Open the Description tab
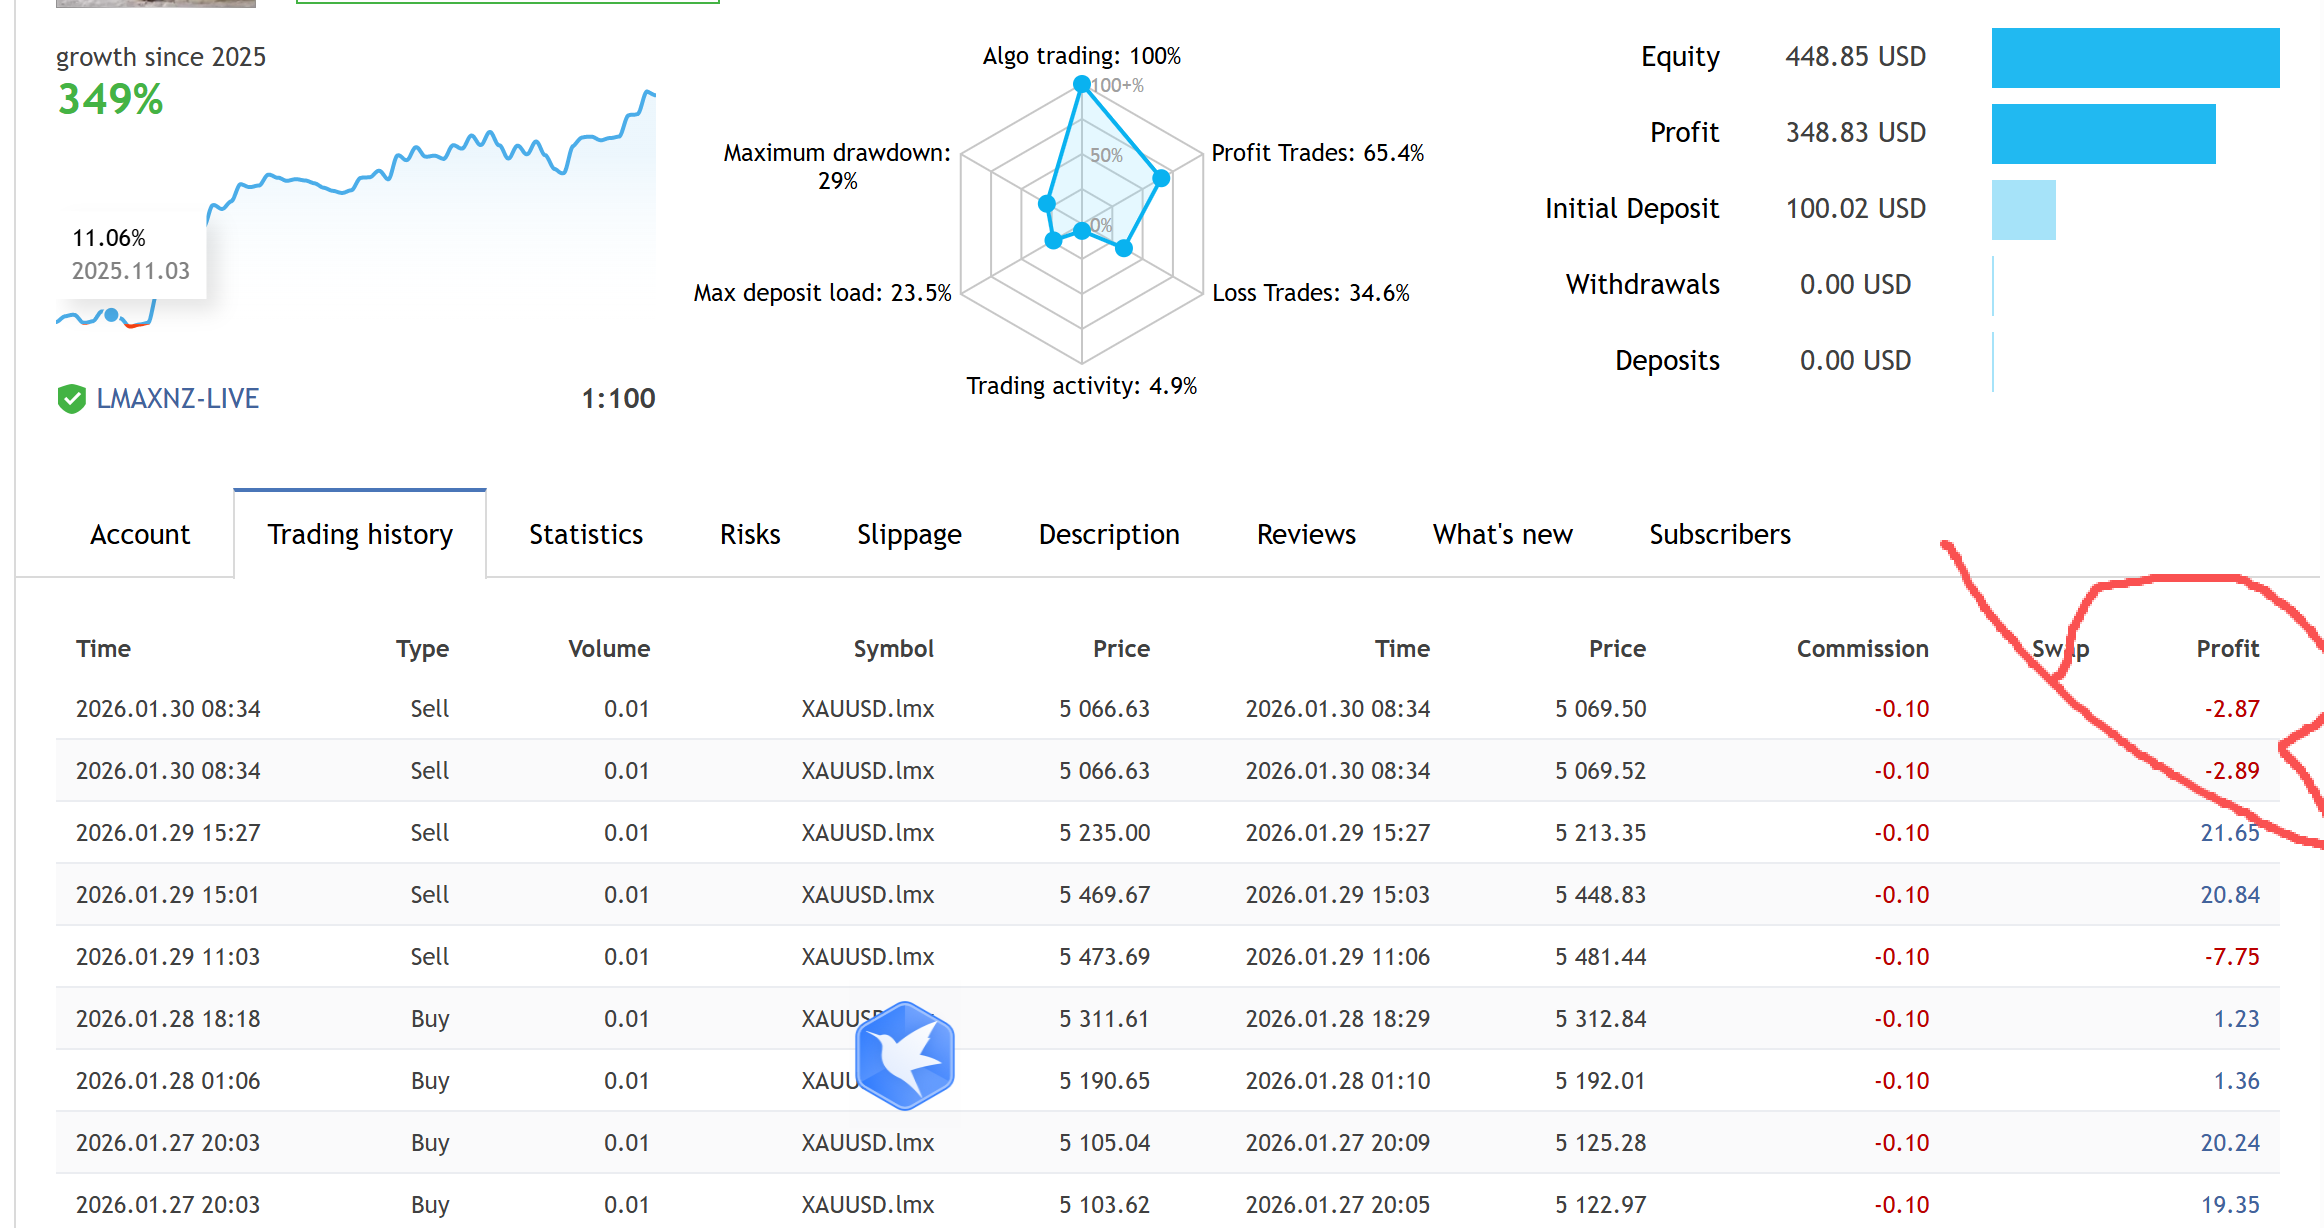This screenshot has height=1228, width=2324. pos(1108,535)
